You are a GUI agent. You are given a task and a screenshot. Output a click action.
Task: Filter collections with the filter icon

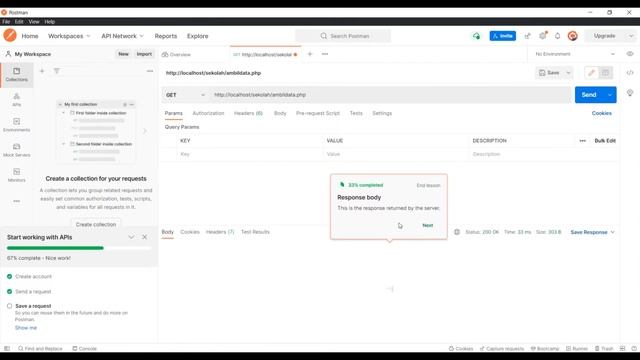[57, 71]
